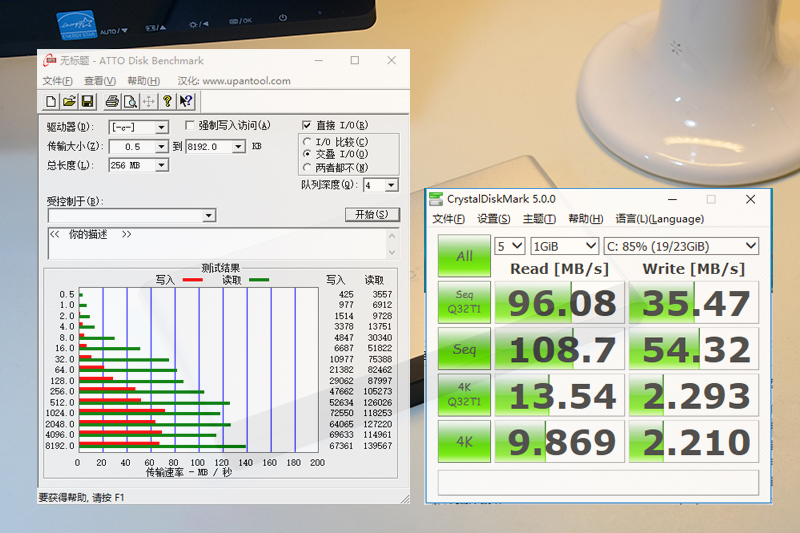The width and height of the screenshot is (800, 533).
Task: Open the 驱动器 drive dropdown
Action: (x=162, y=127)
